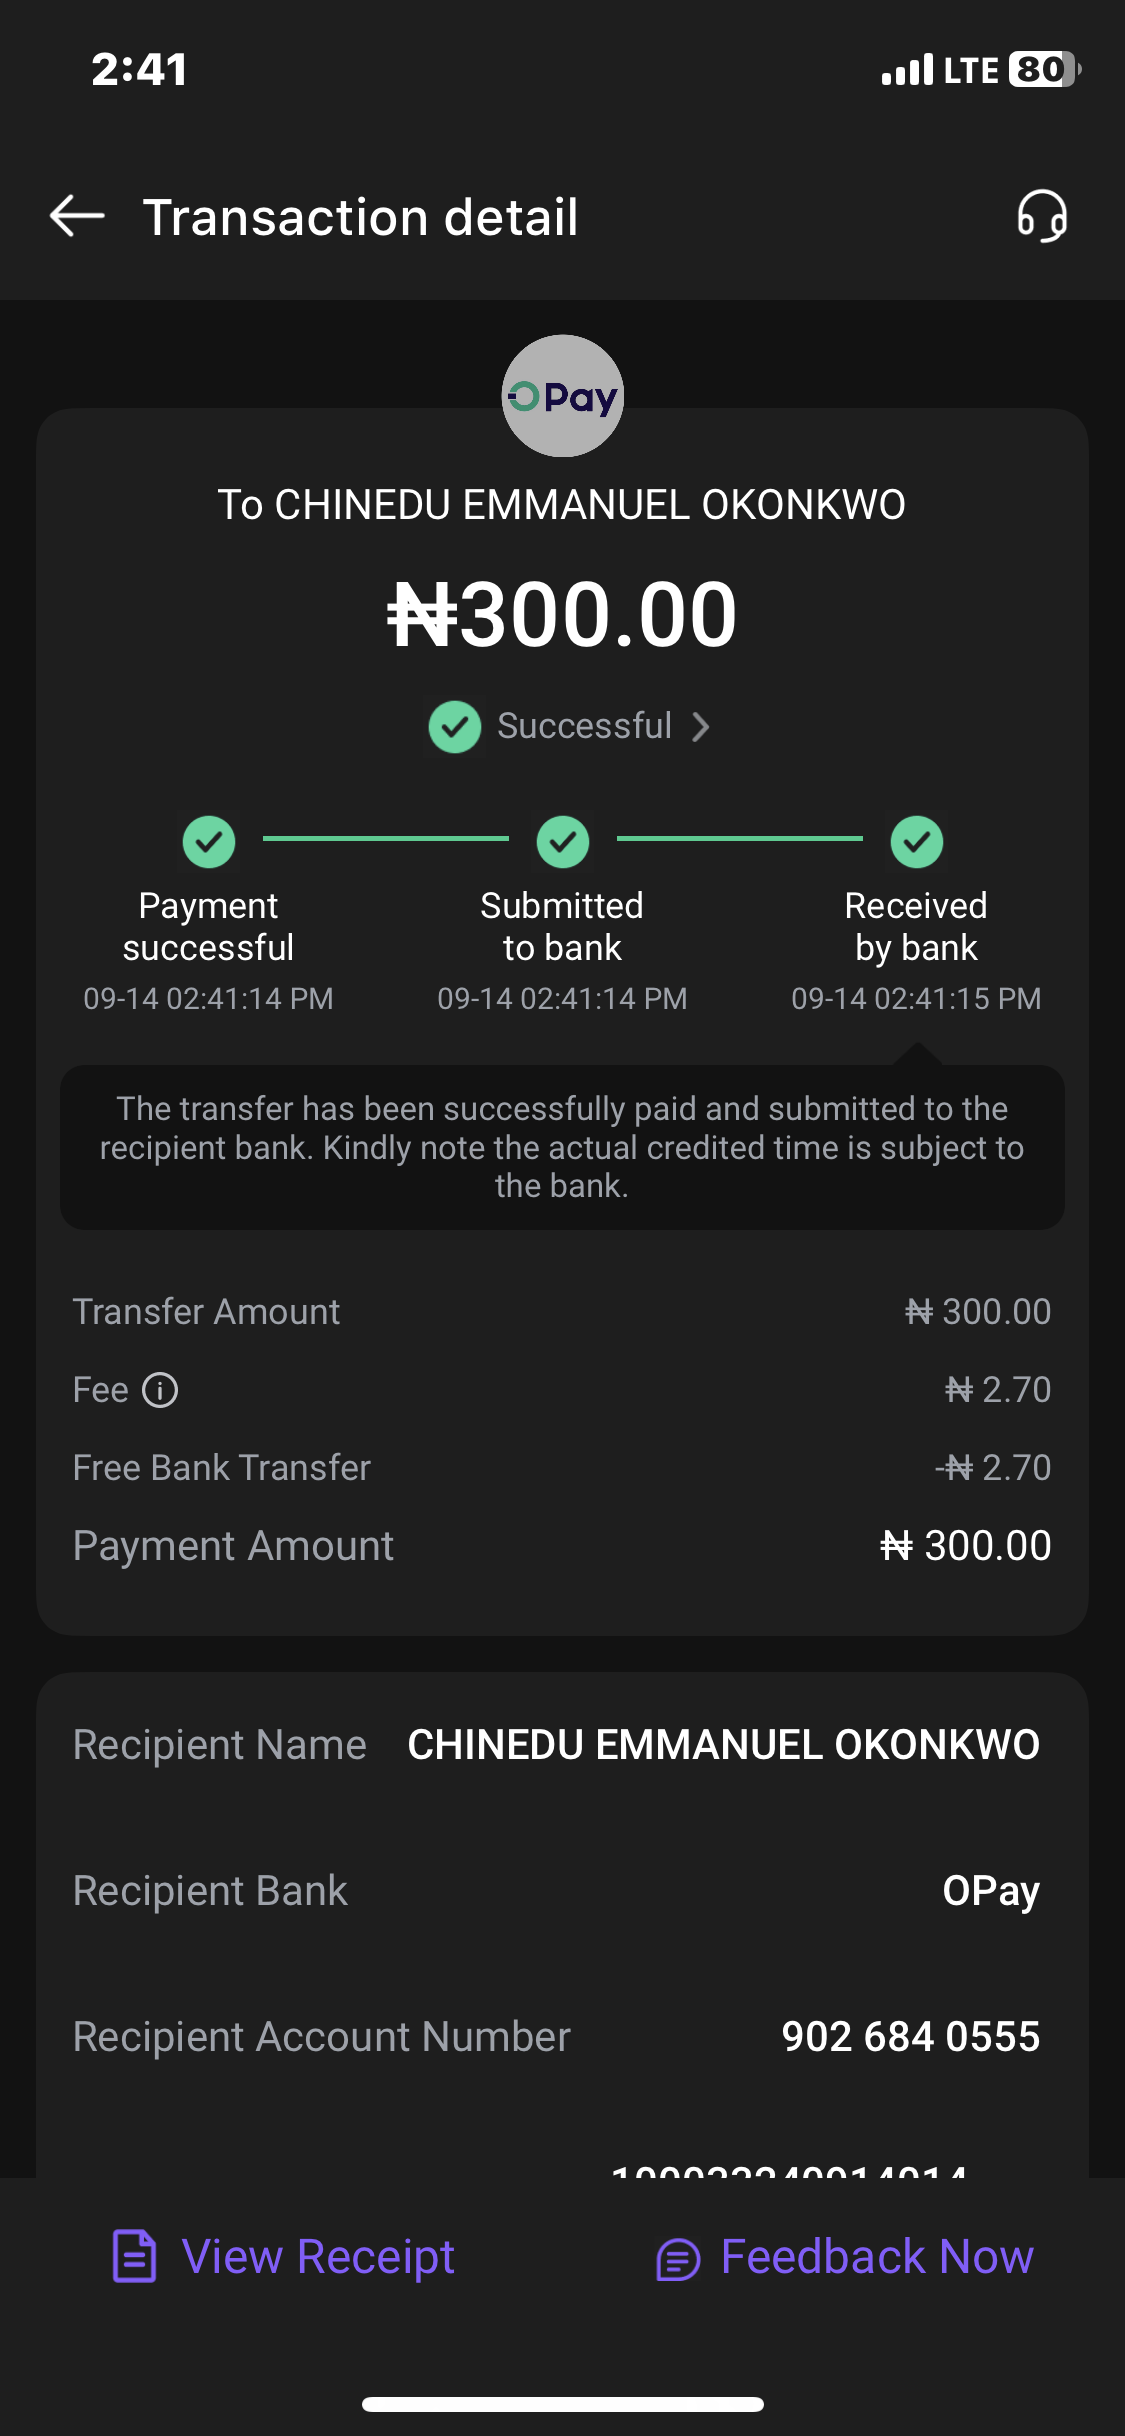The image size is (1125, 2436).
Task: Open the View Receipt option
Action: pos(318,2257)
